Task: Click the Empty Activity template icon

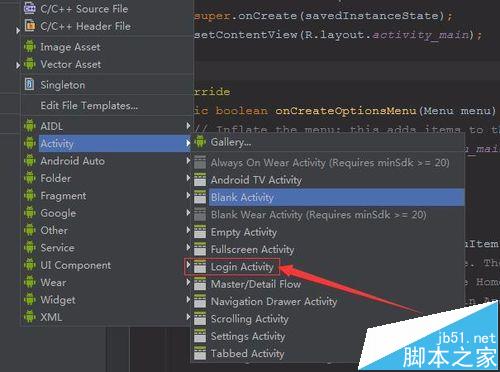Action: coord(200,232)
